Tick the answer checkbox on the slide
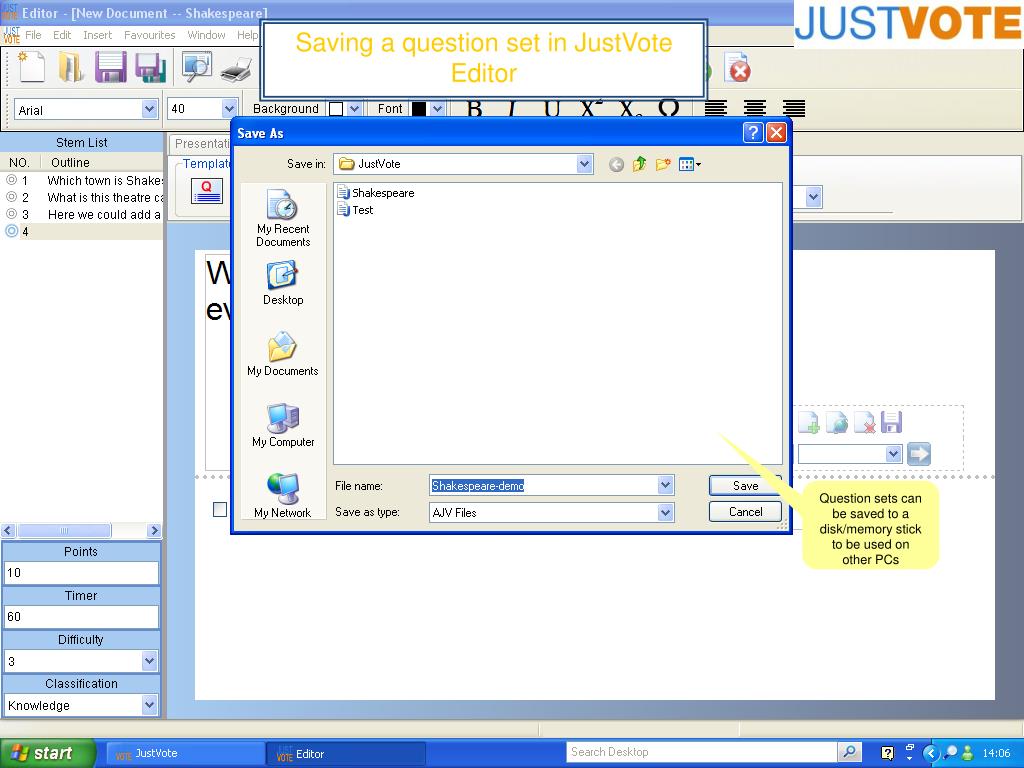1024x768 pixels. click(x=220, y=509)
